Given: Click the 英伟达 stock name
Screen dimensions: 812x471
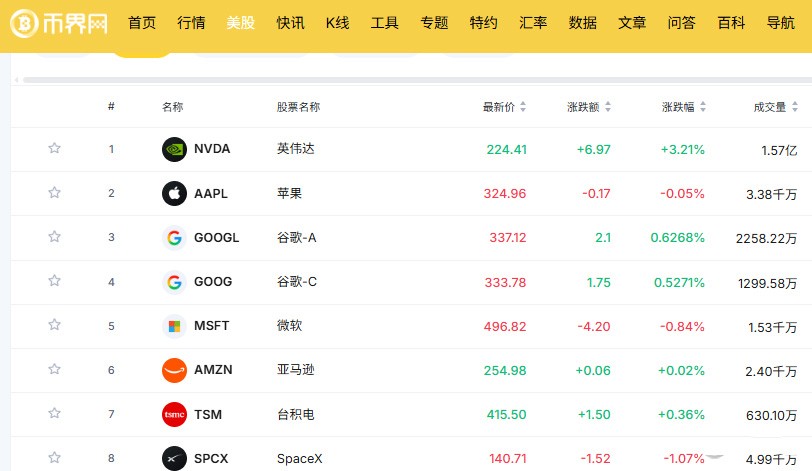Looking at the screenshot, I should point(295,149).
